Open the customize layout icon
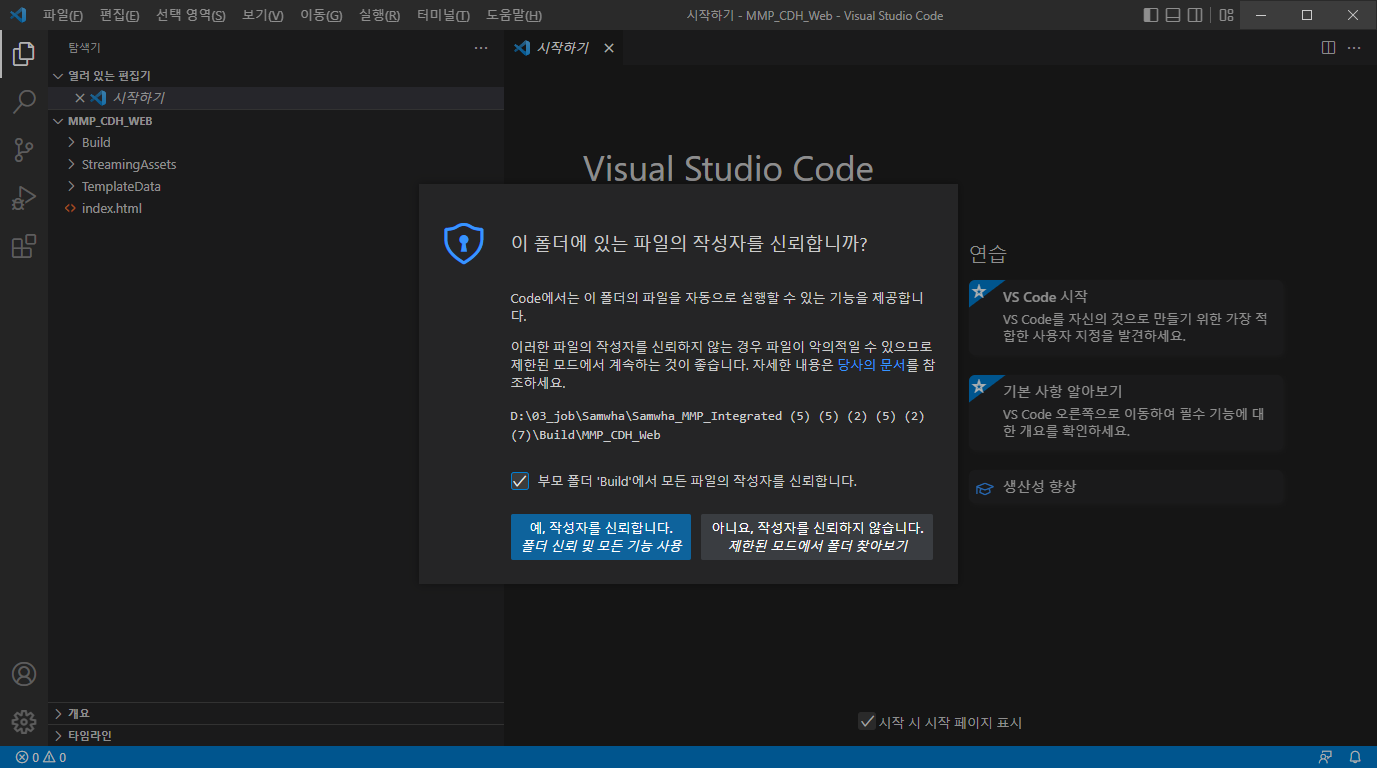Viewport: 1377px width, 768px height. click(1226, 15)
